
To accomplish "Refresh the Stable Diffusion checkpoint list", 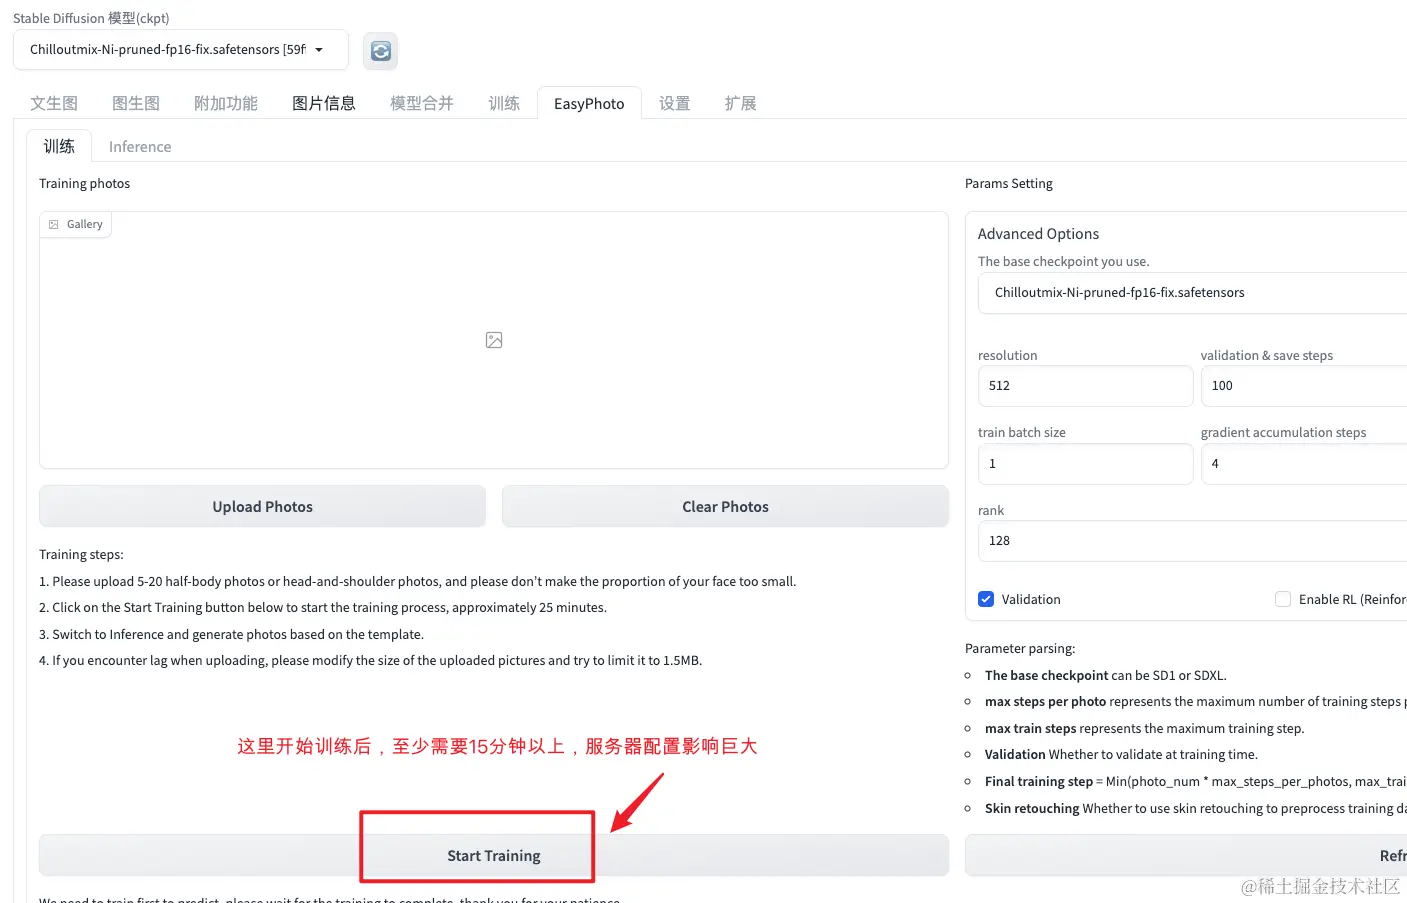I will 380,51.
